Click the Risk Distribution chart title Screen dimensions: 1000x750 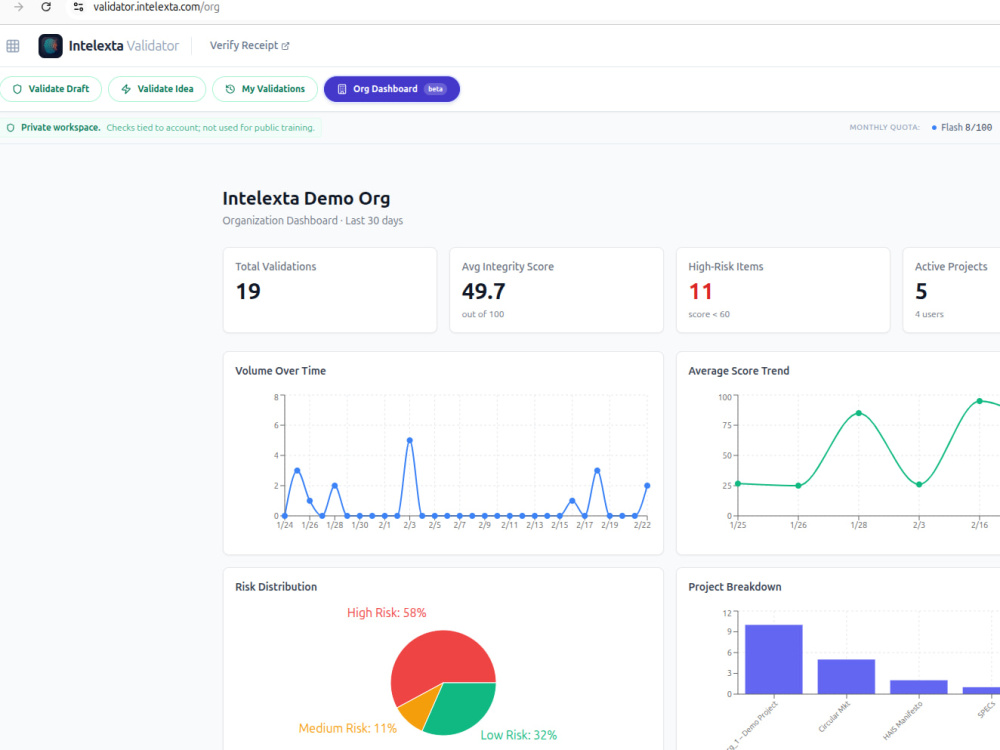(x=276, y=587)
